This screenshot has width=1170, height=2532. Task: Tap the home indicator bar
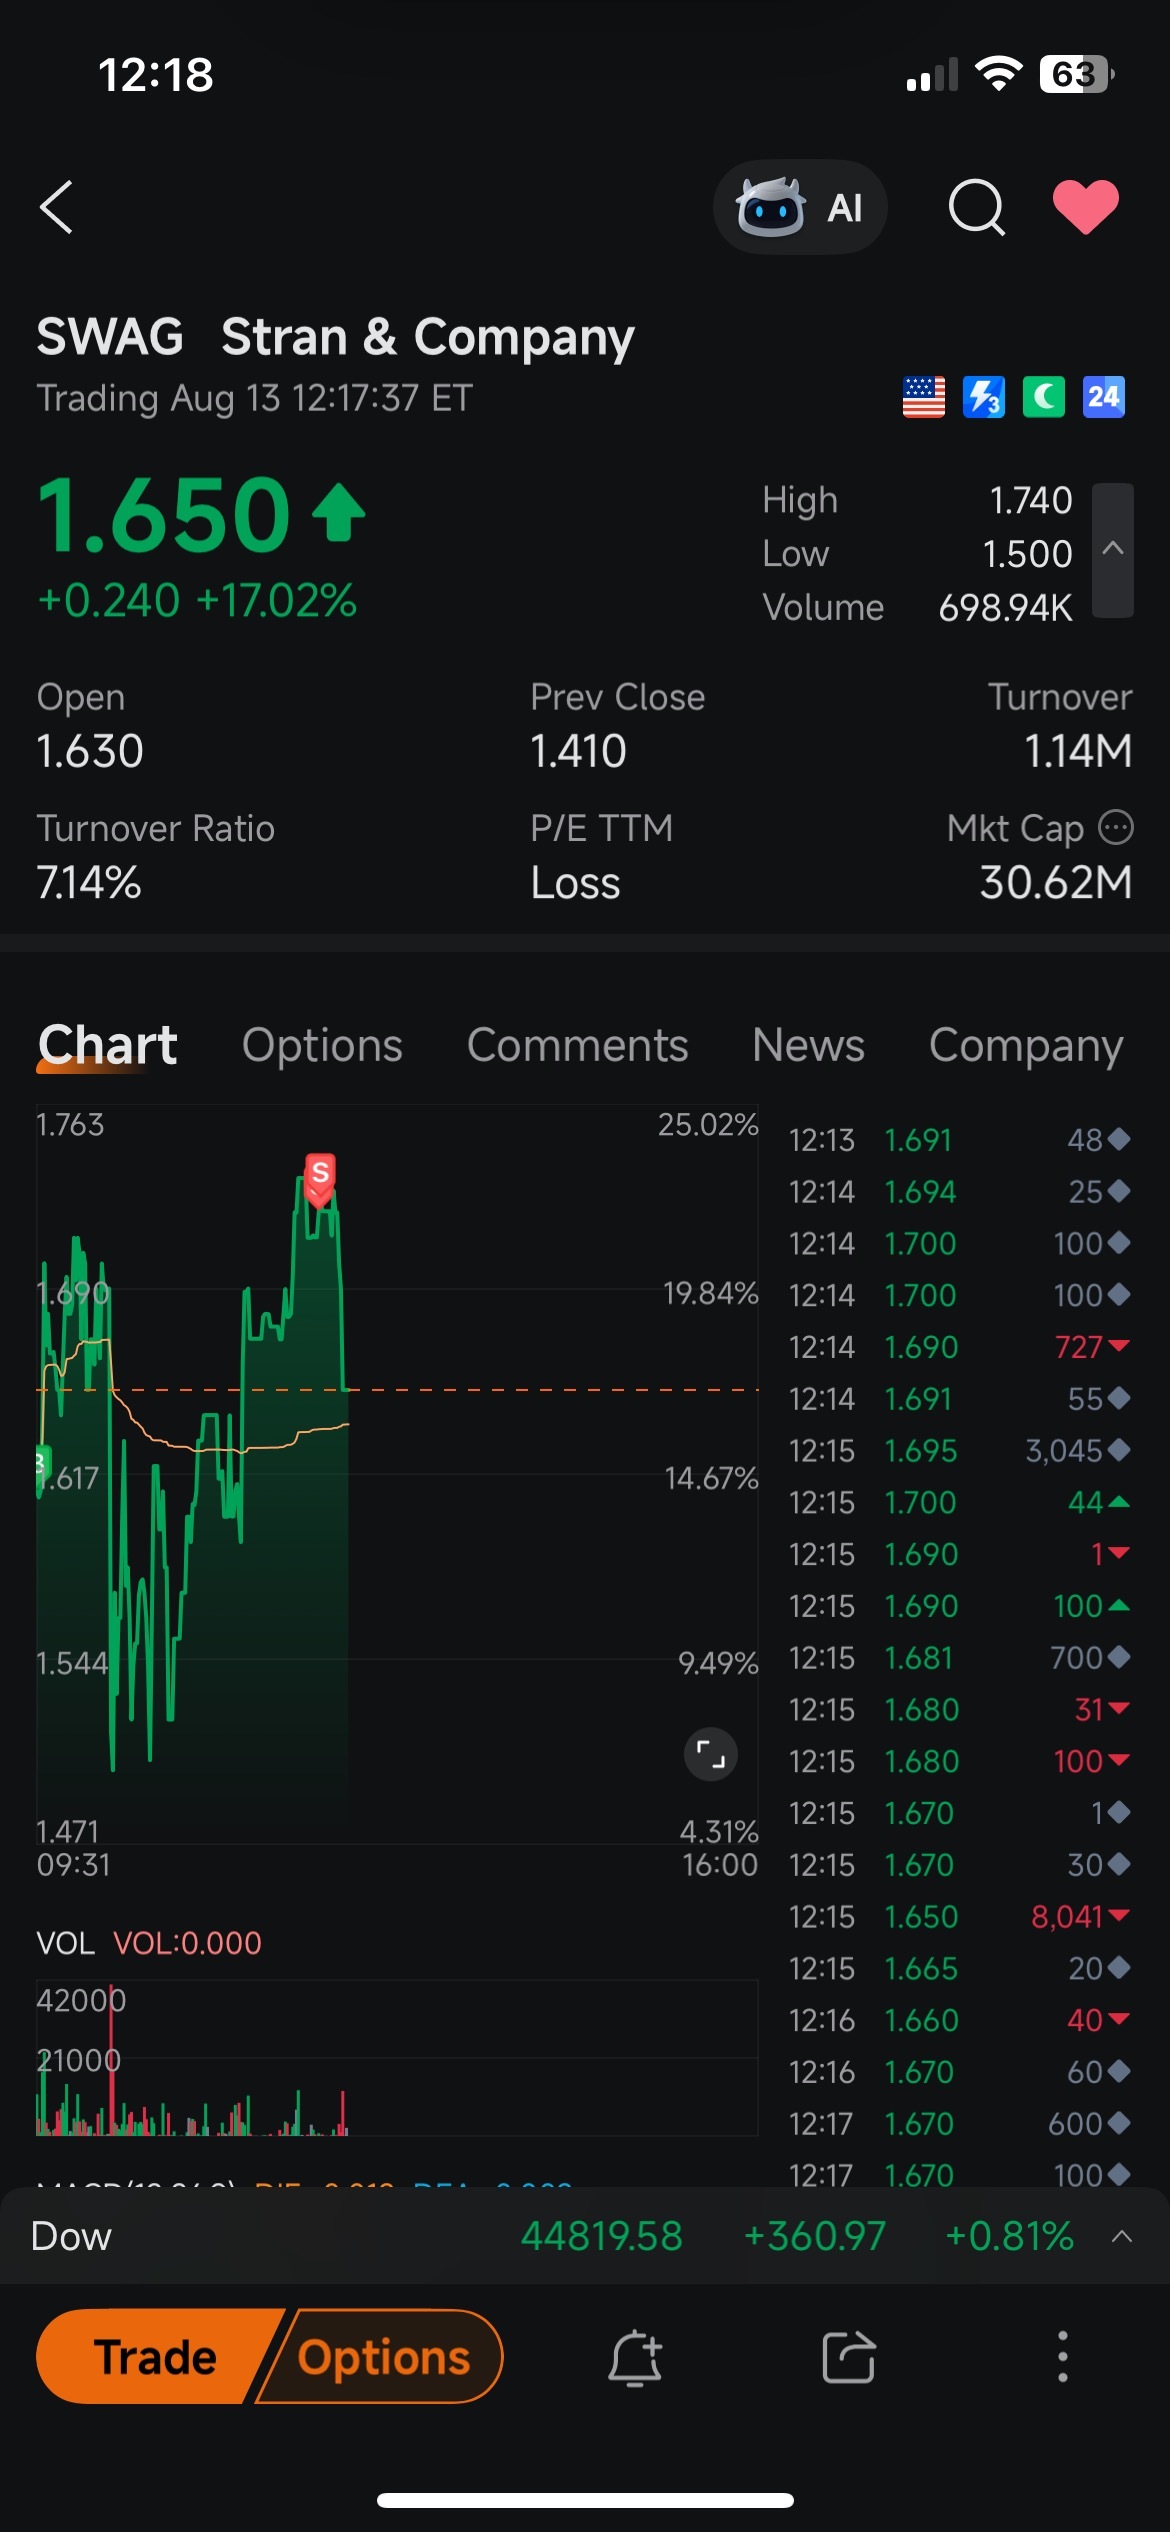point(585,2500)
